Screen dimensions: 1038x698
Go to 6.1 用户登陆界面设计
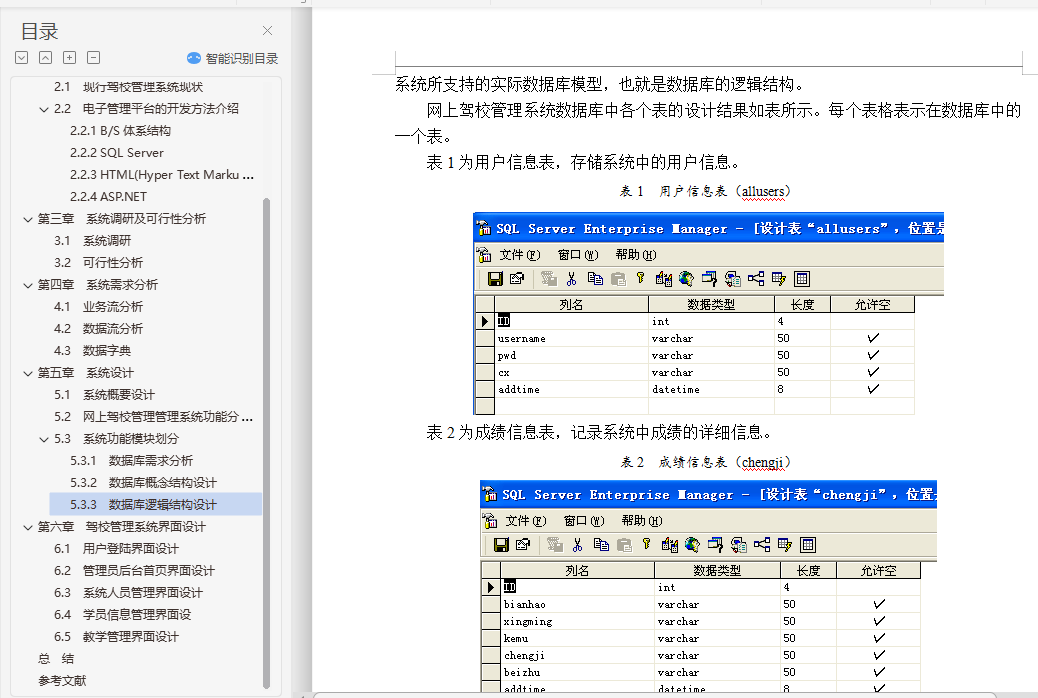[117, 548]
